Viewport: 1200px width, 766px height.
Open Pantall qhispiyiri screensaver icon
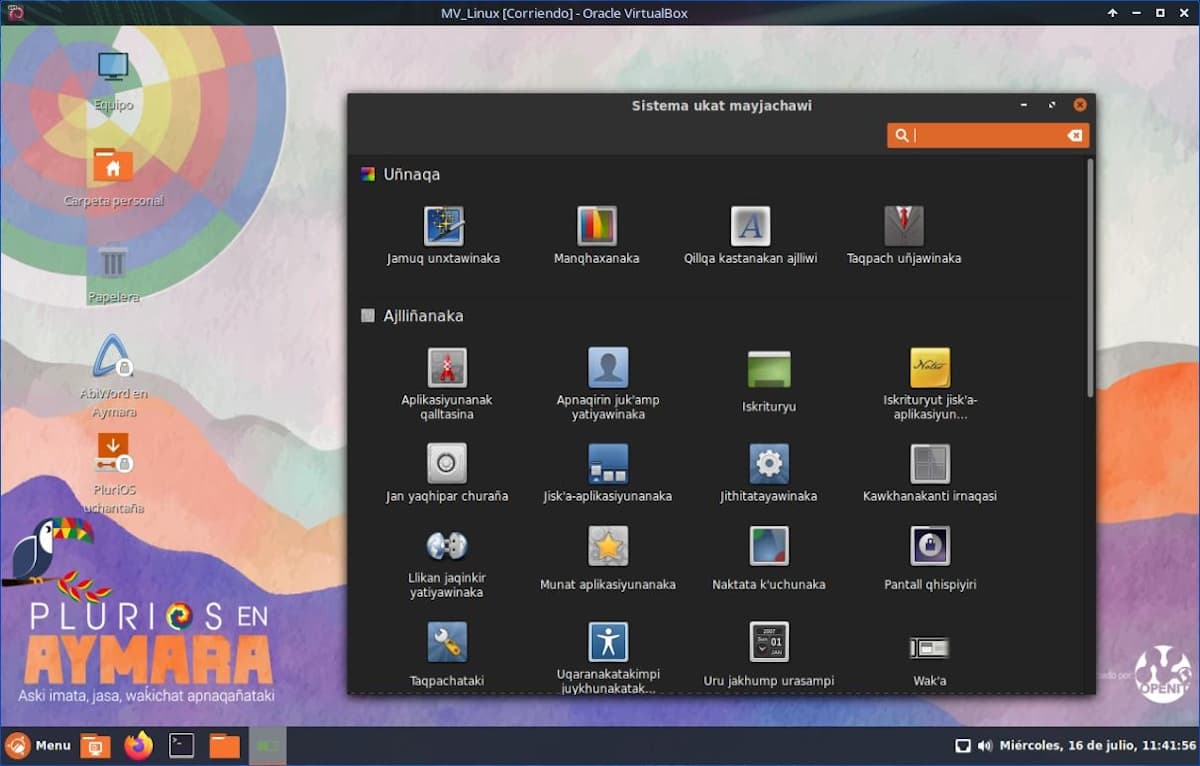930,546
